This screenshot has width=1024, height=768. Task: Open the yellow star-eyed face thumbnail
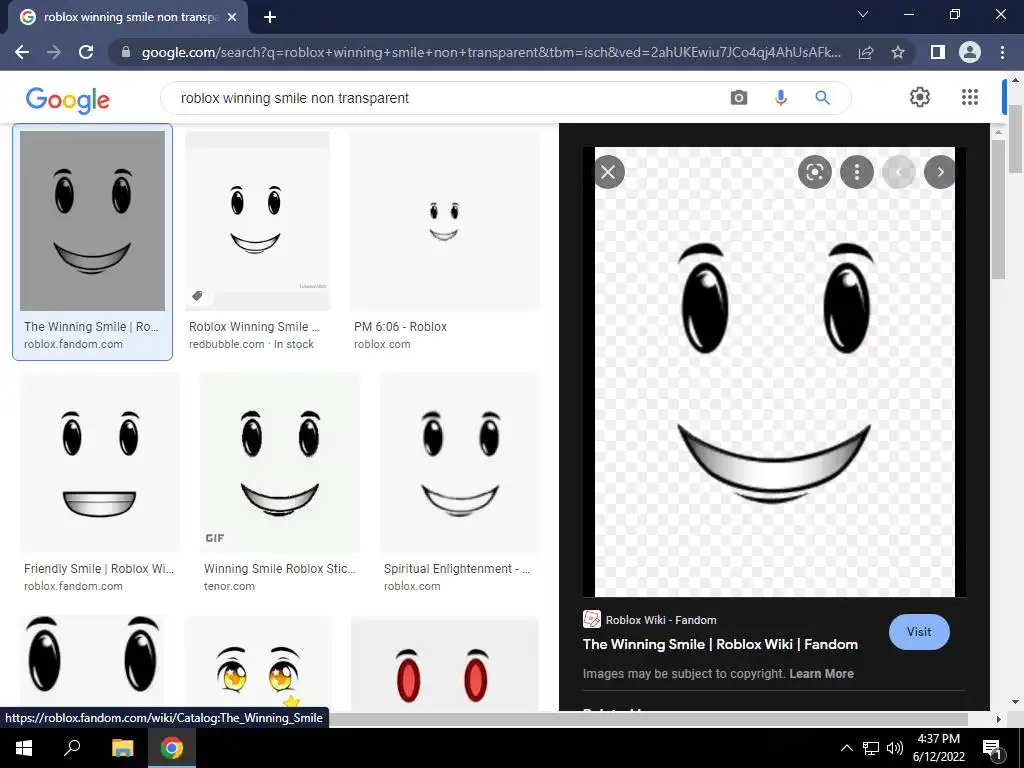coord(258,663)
